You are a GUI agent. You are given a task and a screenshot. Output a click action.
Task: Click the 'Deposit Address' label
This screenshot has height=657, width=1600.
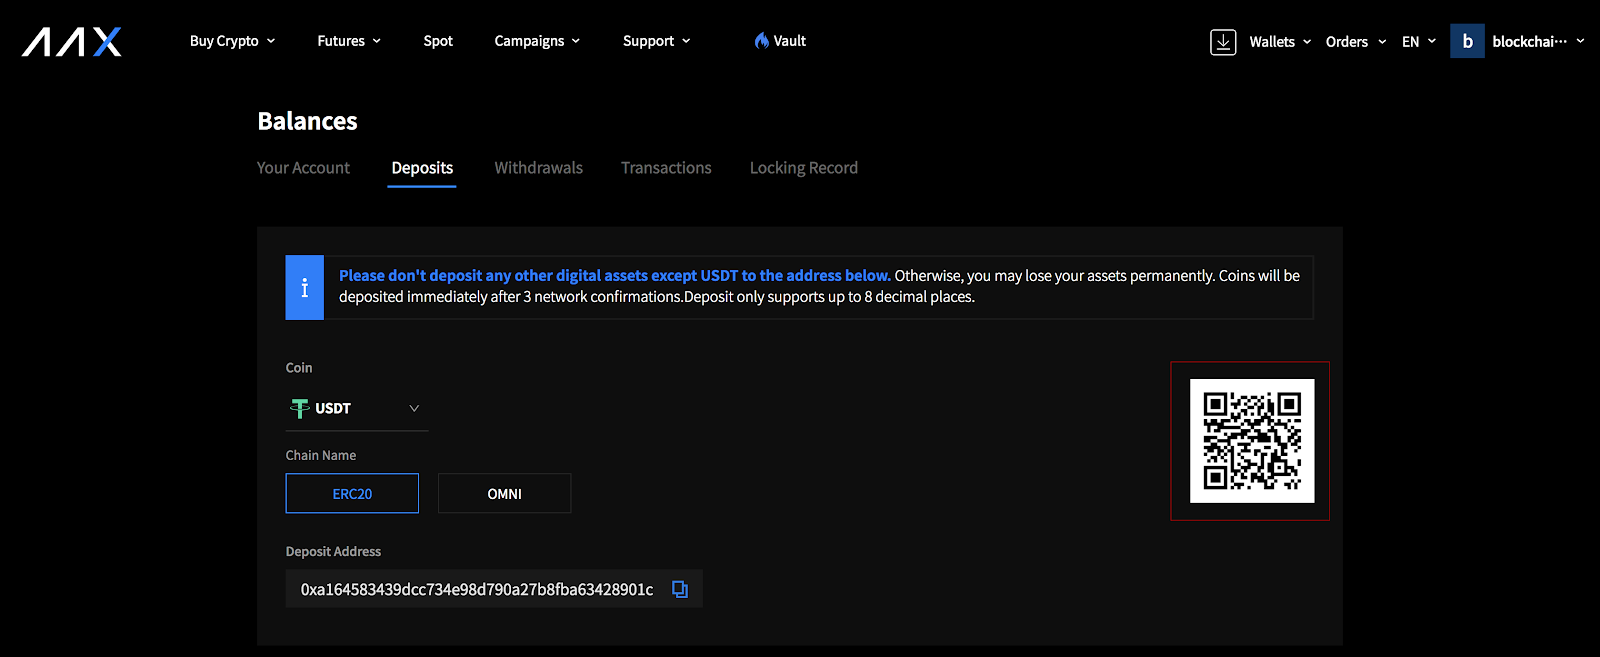[x=333, y=551]
